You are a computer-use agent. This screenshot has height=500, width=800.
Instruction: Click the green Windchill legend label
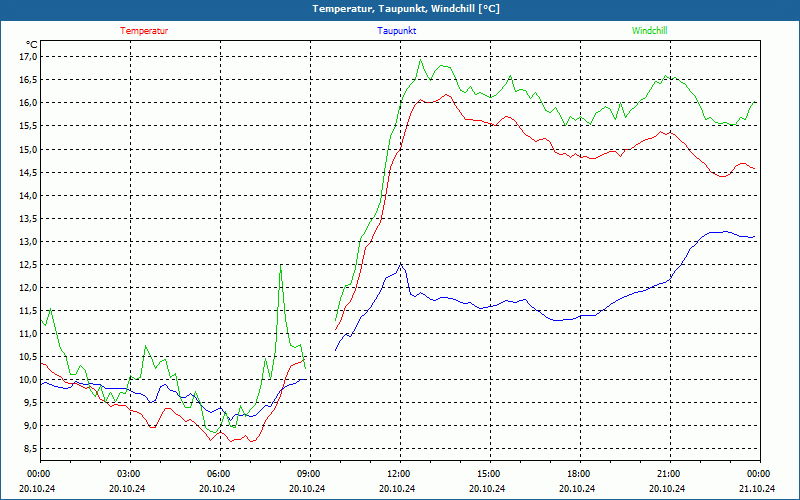click(649, 31)
